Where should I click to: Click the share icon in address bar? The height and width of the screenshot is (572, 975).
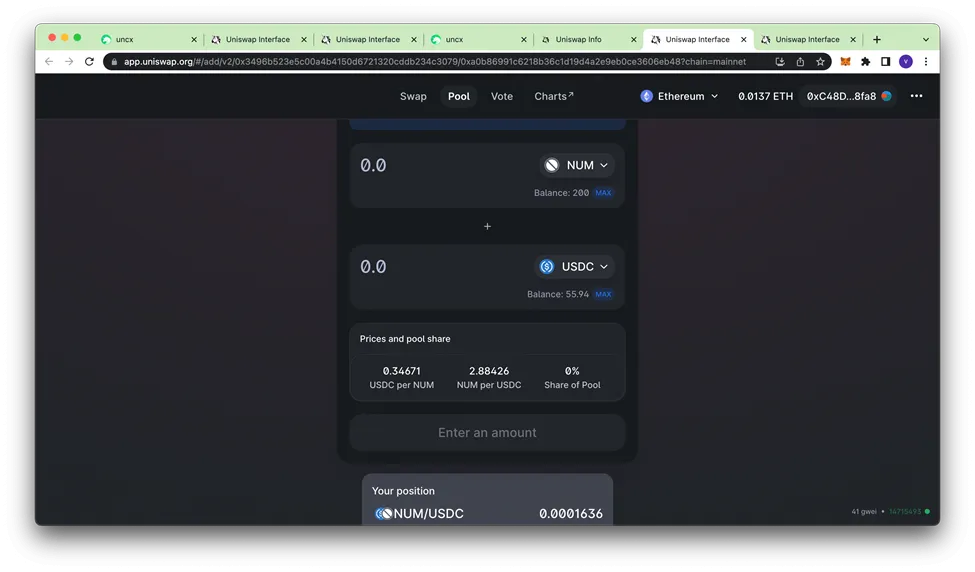point(800,62)
